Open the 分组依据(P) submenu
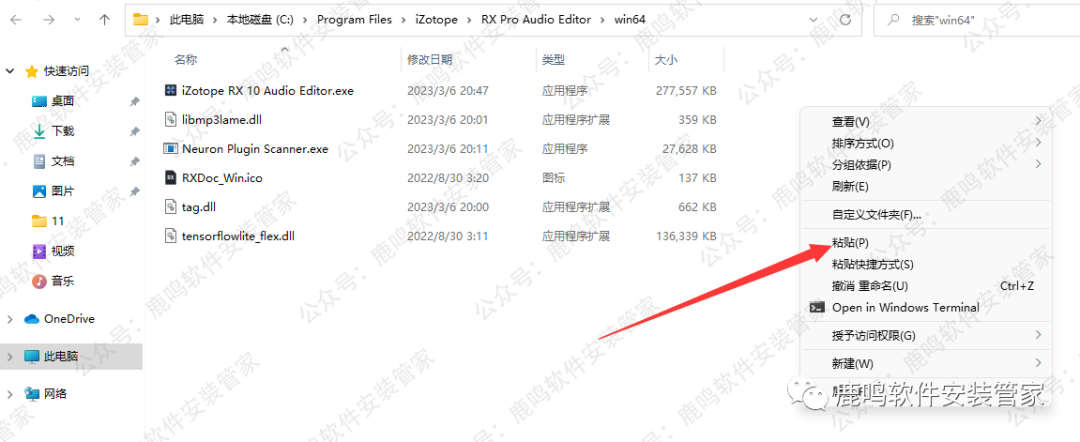Image resolution: width=1080 pixels, height=442 pixels. pyautogui.click(x=925, y=165)
